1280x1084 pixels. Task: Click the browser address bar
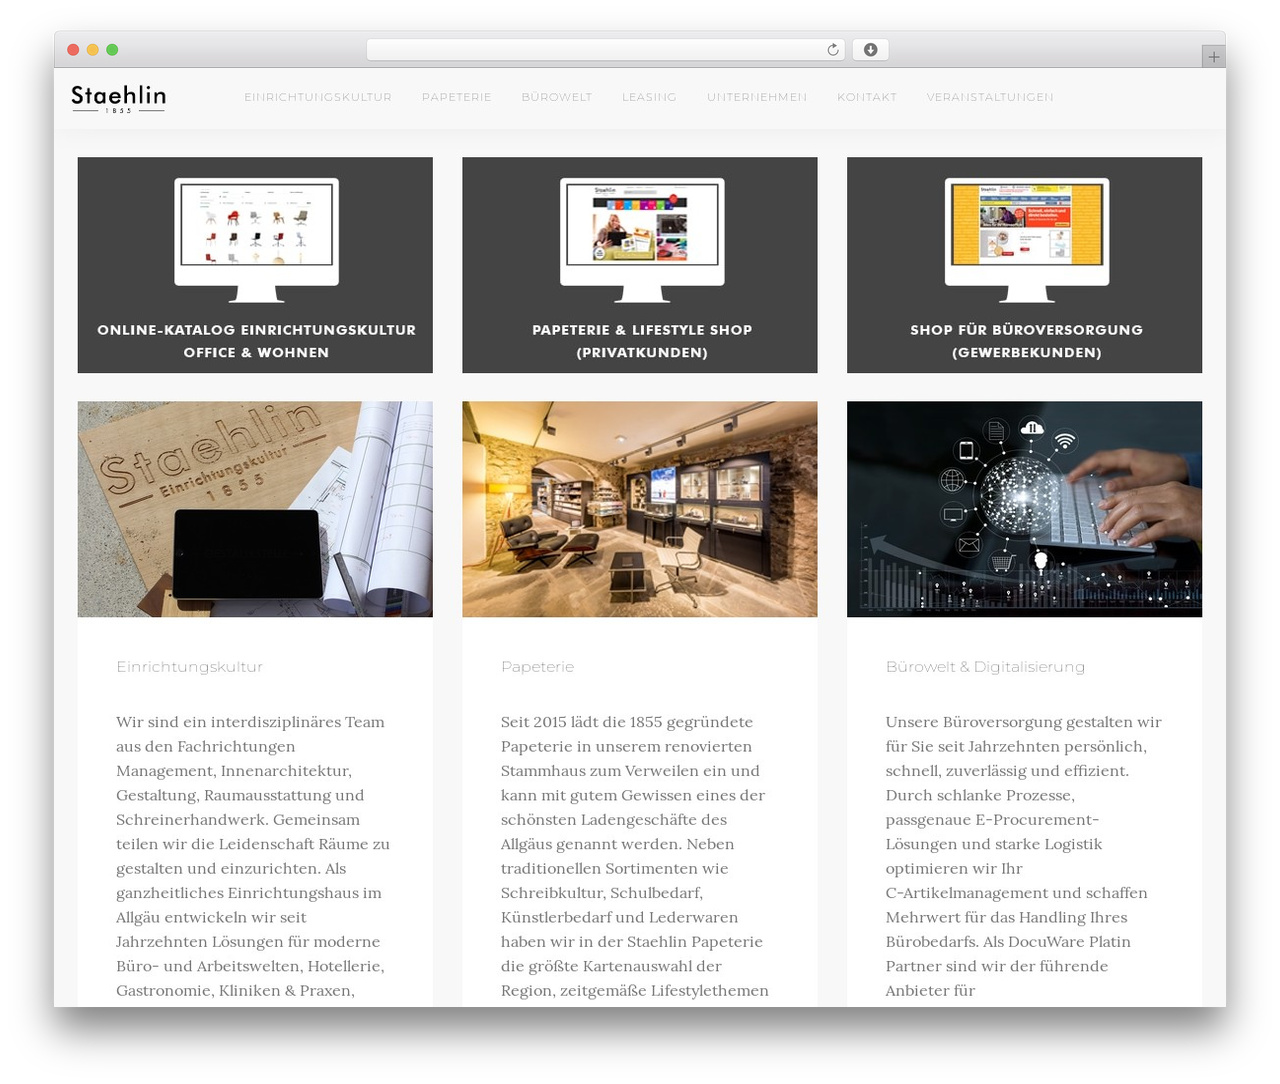point(606,50)
